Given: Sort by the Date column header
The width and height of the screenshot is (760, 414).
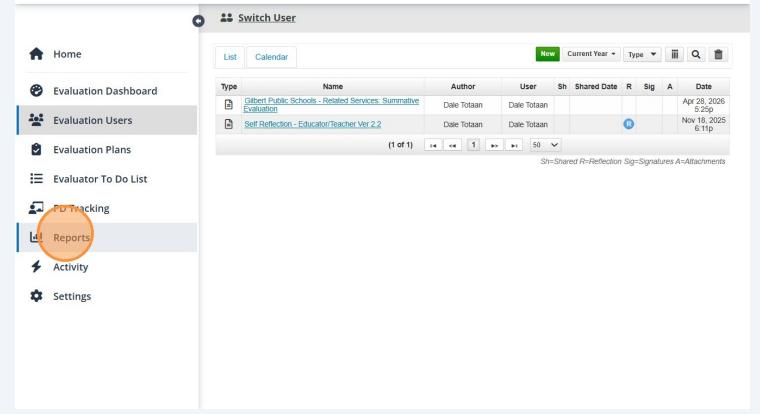Looking at the screenshot, I should point(703,86).
